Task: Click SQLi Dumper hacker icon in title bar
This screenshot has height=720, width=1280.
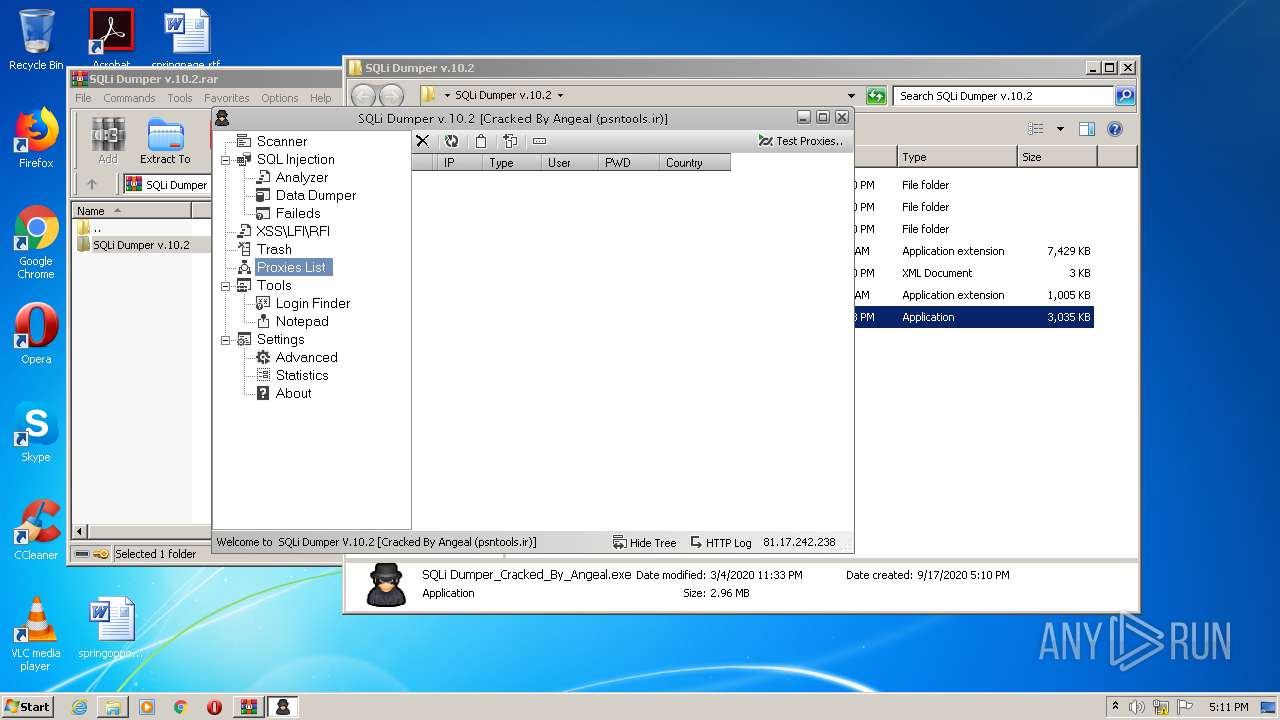Action: pyautogui.click(x=222, y=118)
